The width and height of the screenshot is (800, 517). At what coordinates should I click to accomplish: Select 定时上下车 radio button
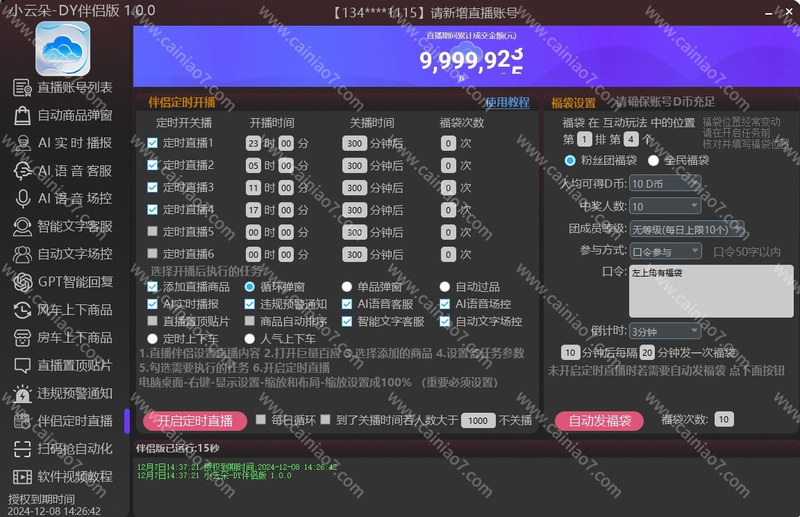(x=152, y=338)
